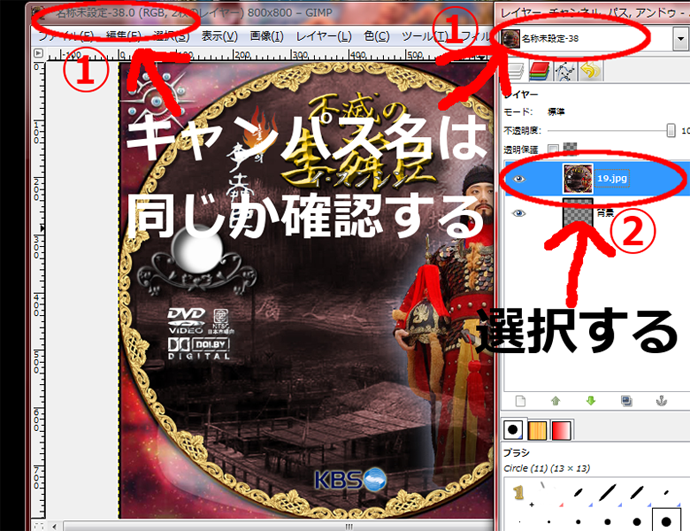Open the 編集(E) menu
690x531 pixels.
[124, 36]
